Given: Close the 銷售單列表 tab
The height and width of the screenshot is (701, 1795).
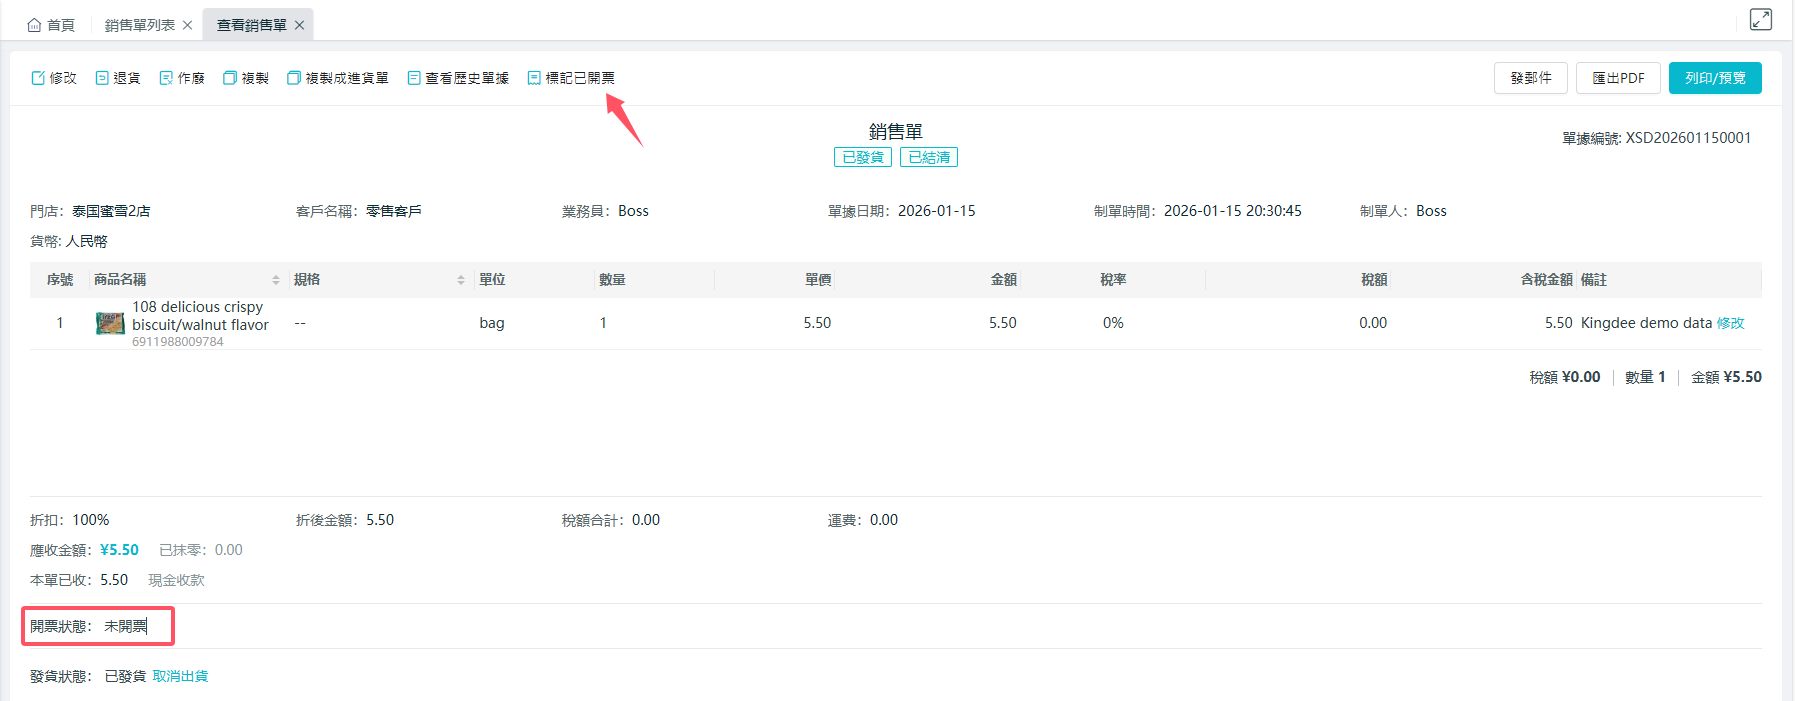Looking at the screenshot, I should click(x=187, y=25).
